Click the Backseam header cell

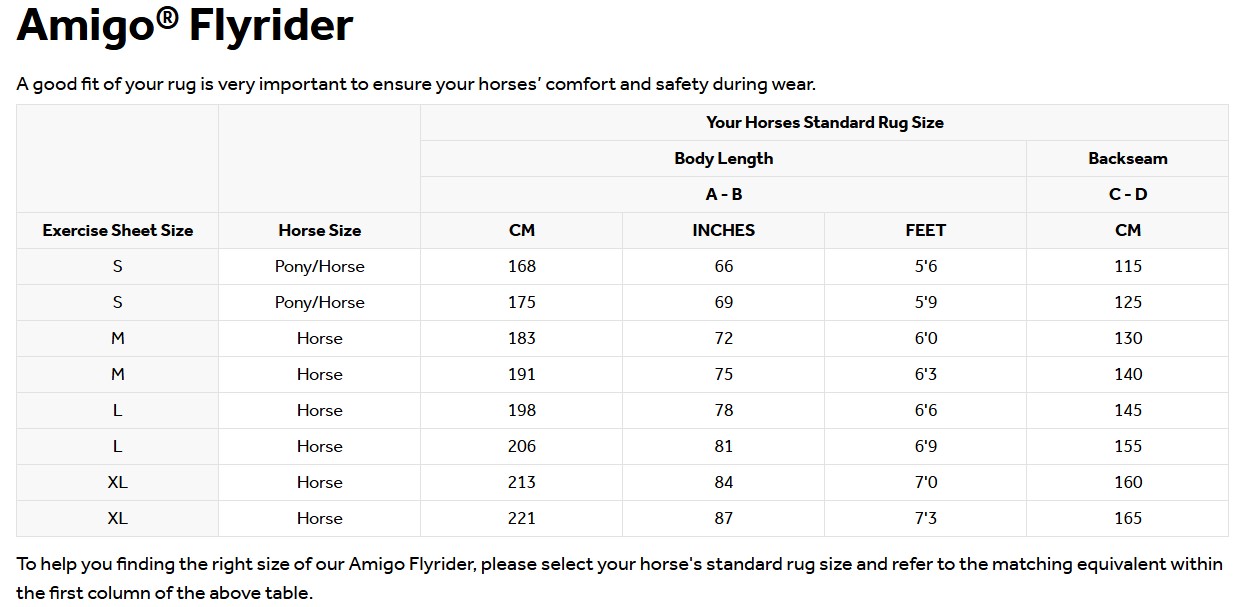[1128, 158]
